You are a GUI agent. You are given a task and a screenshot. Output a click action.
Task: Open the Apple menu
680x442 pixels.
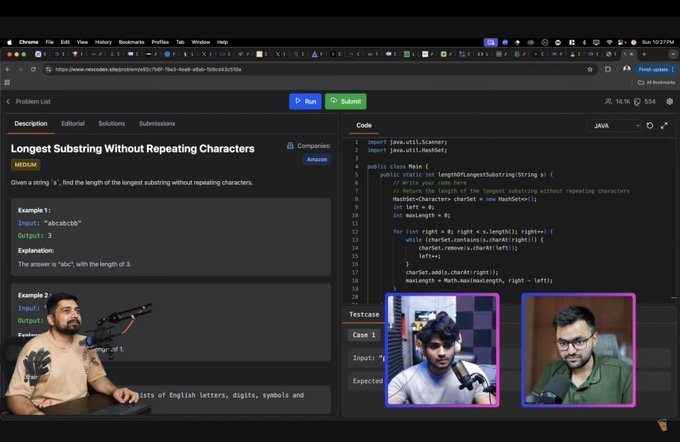[10, 42]
